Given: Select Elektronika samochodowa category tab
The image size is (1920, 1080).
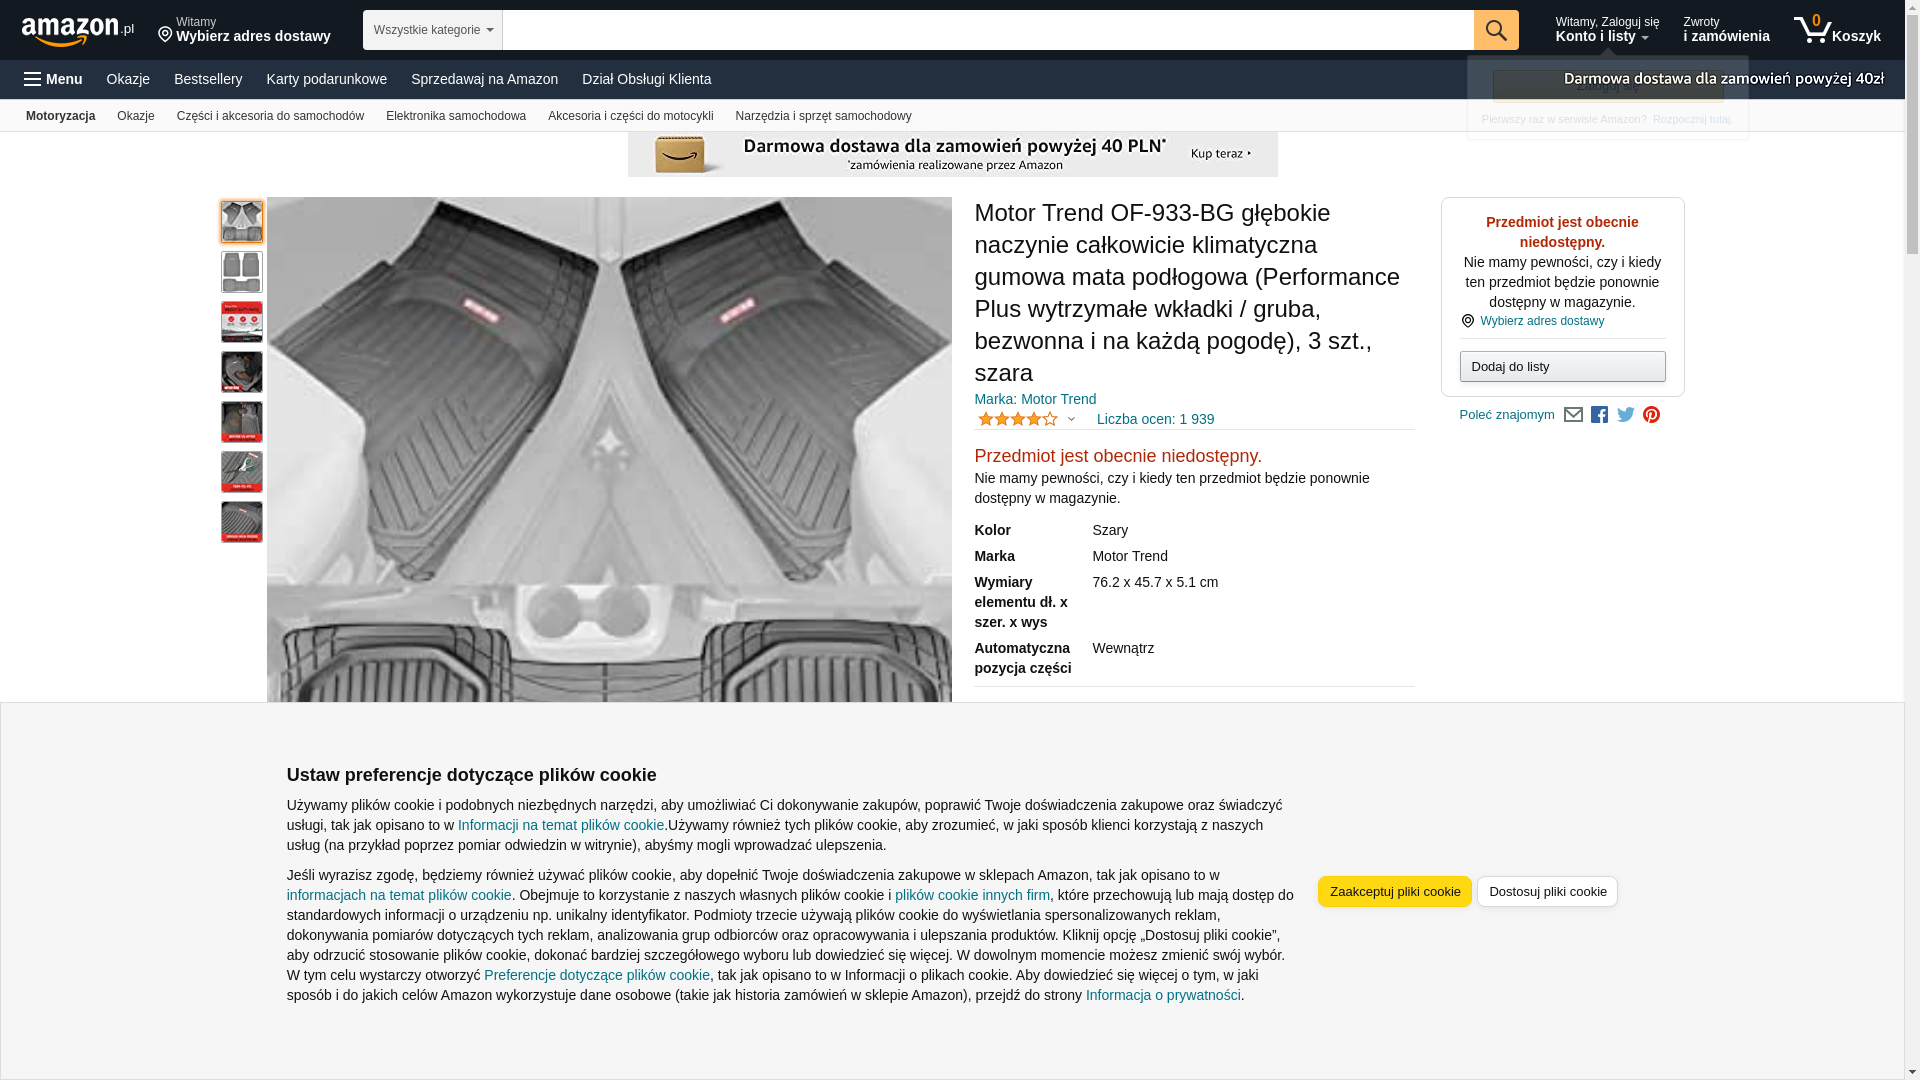Looking at the screenshot, I should click(455, 116).
